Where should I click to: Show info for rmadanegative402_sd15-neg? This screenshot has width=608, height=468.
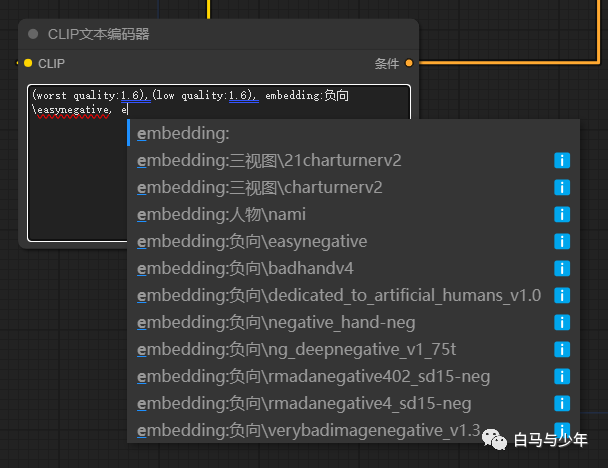coord(562,376)
